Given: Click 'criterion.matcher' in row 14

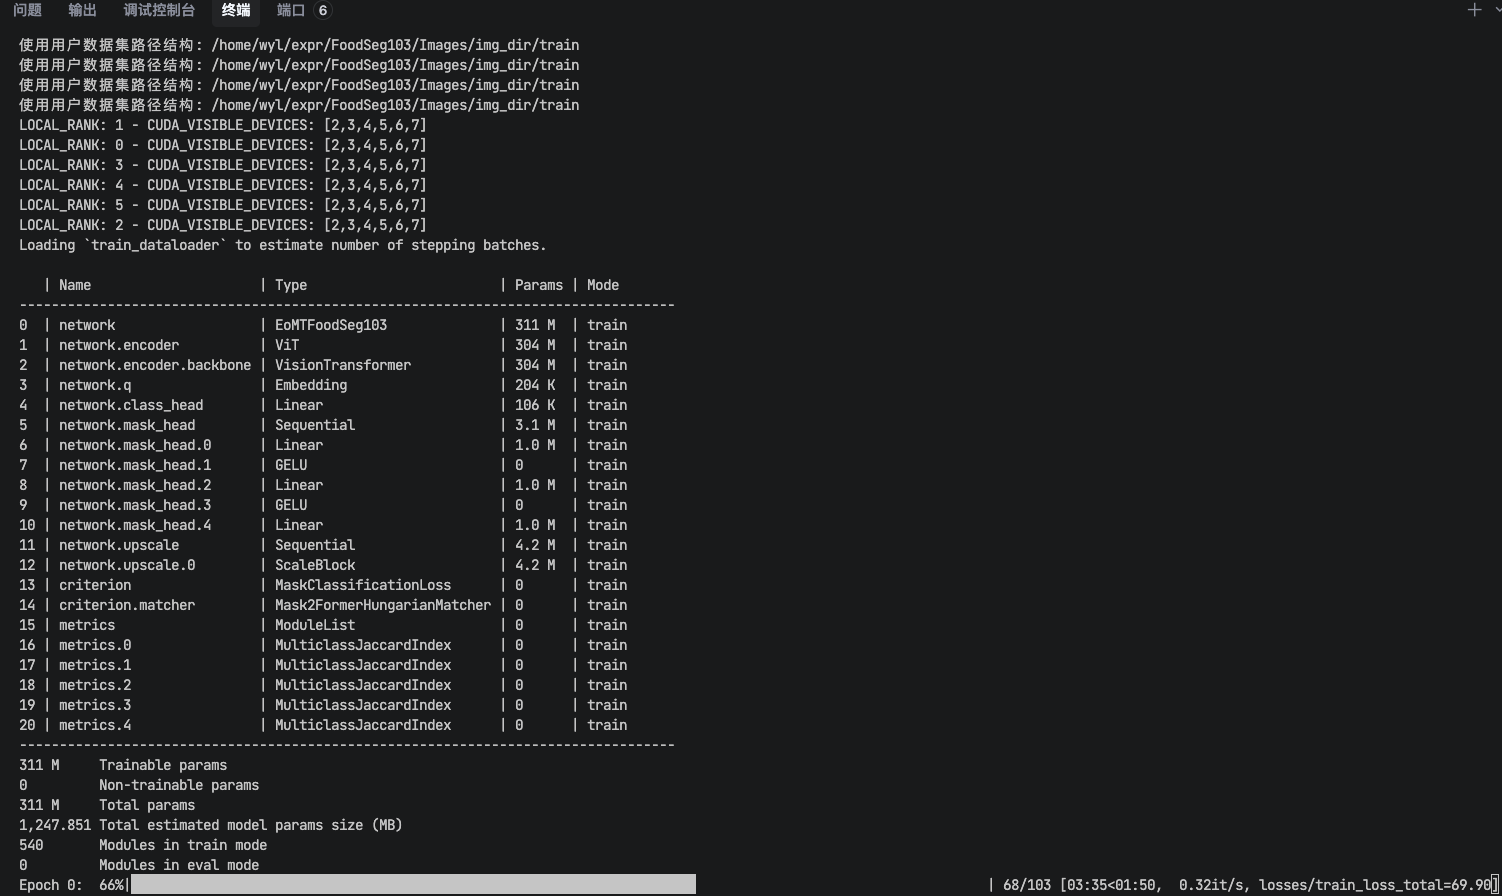Looking at the screenshot, I should [x=127, y=605].
